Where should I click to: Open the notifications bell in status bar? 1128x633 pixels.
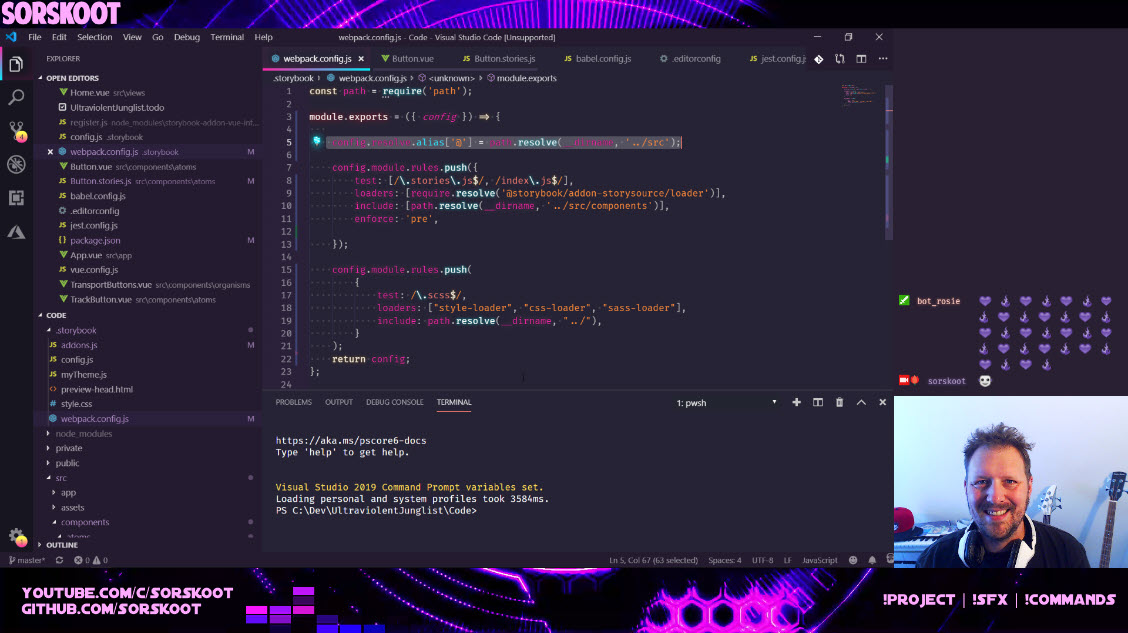point(872,560)
